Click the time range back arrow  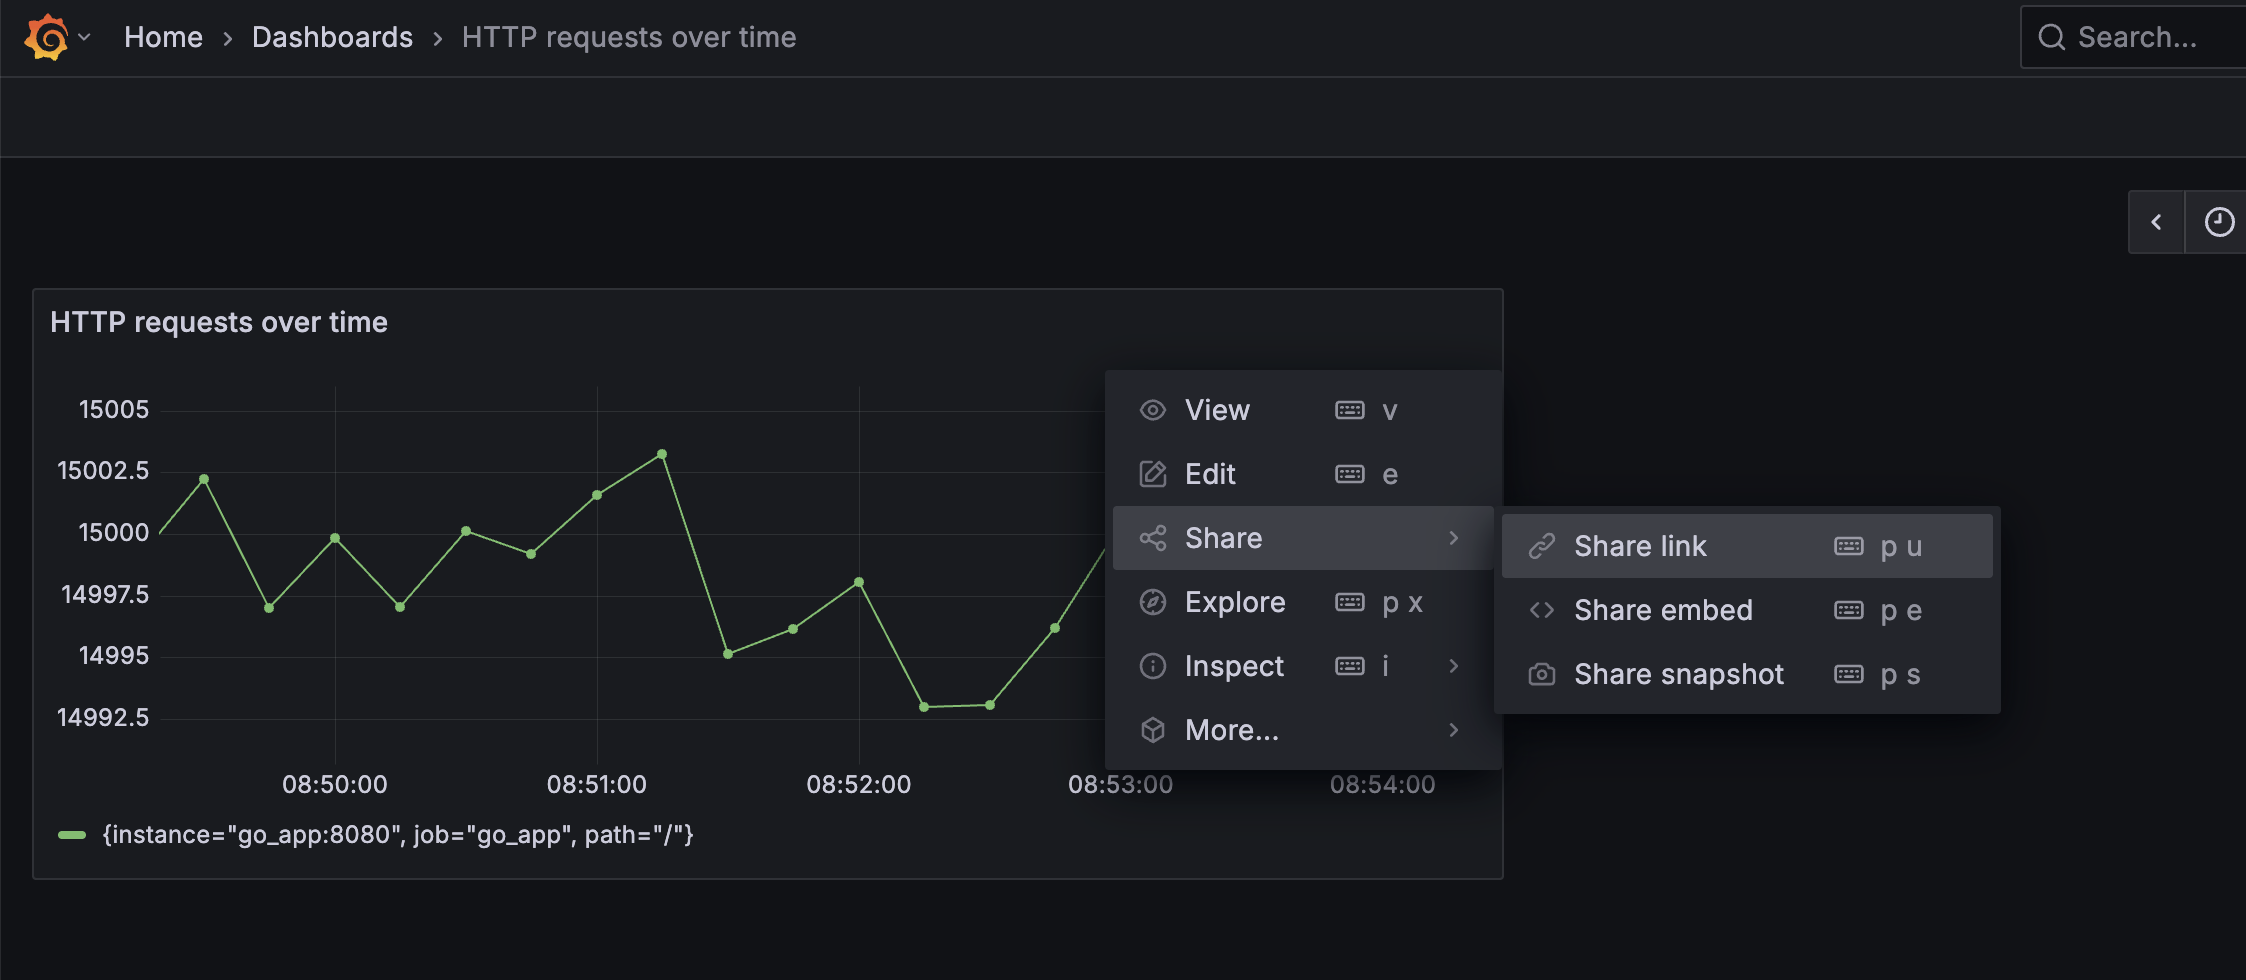(2156, 222)
